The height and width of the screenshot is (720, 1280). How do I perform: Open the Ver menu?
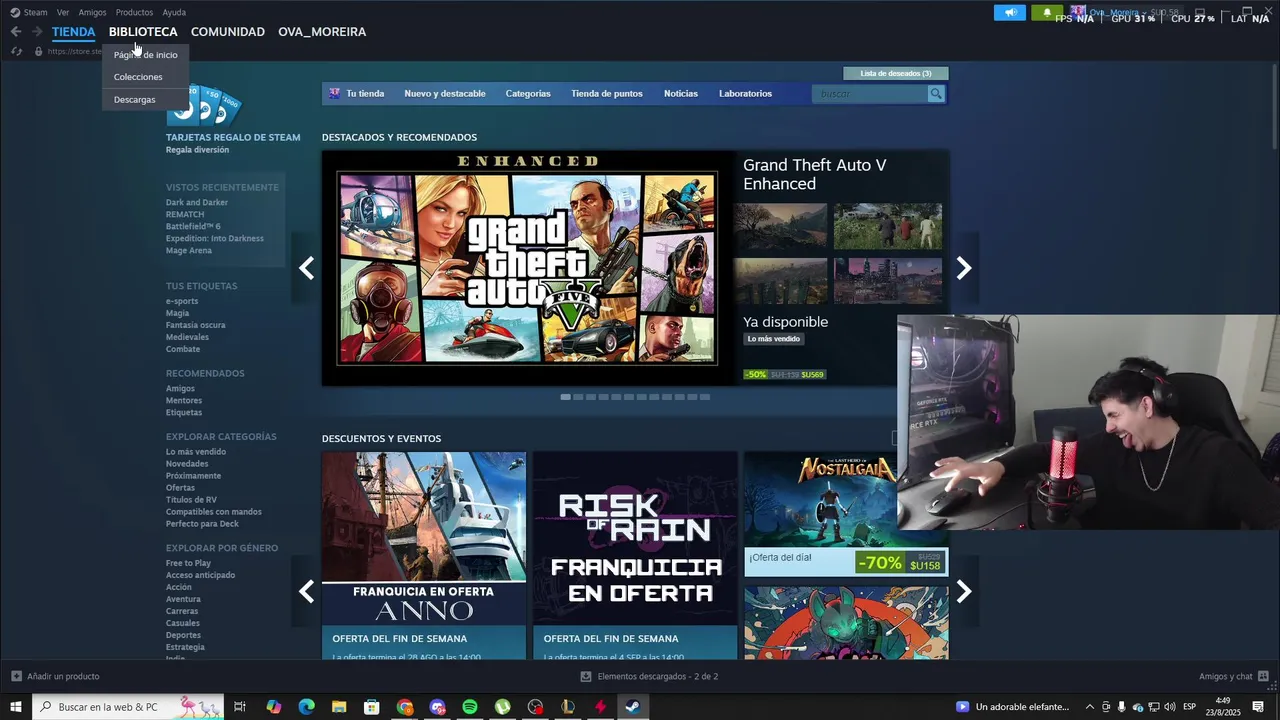[x=63, y=12]
